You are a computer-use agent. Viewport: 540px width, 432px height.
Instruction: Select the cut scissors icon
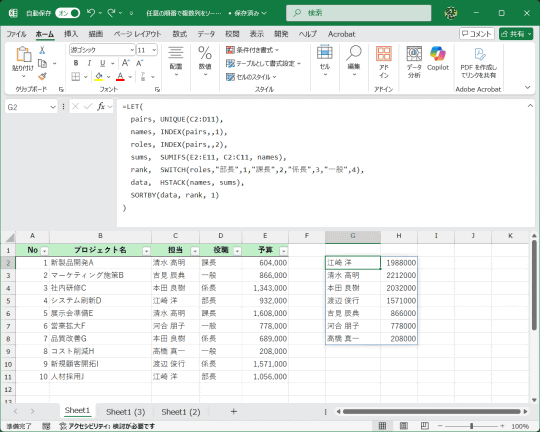click(x=42, y=50)
